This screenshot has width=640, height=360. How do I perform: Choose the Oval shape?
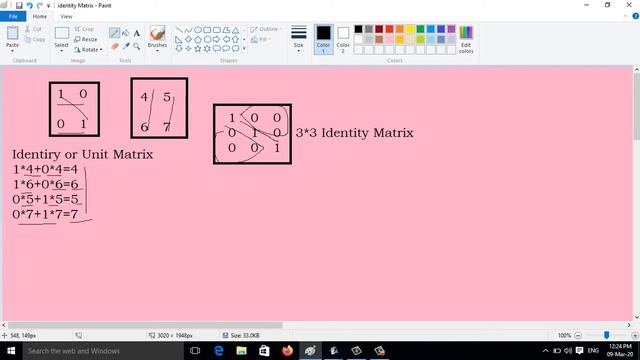point(198,30)
